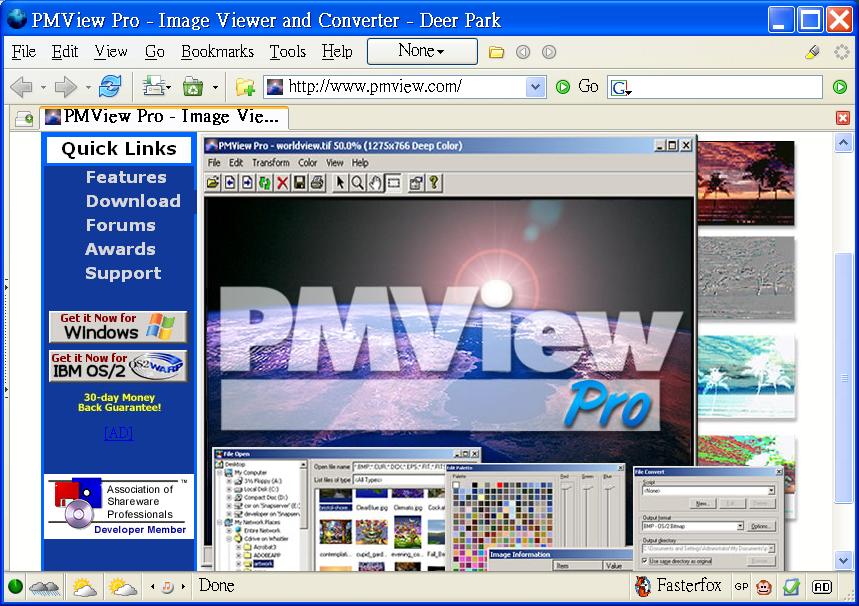Click the music note icon in the status bar
The image size is (859, 606).
coord(168,587)
